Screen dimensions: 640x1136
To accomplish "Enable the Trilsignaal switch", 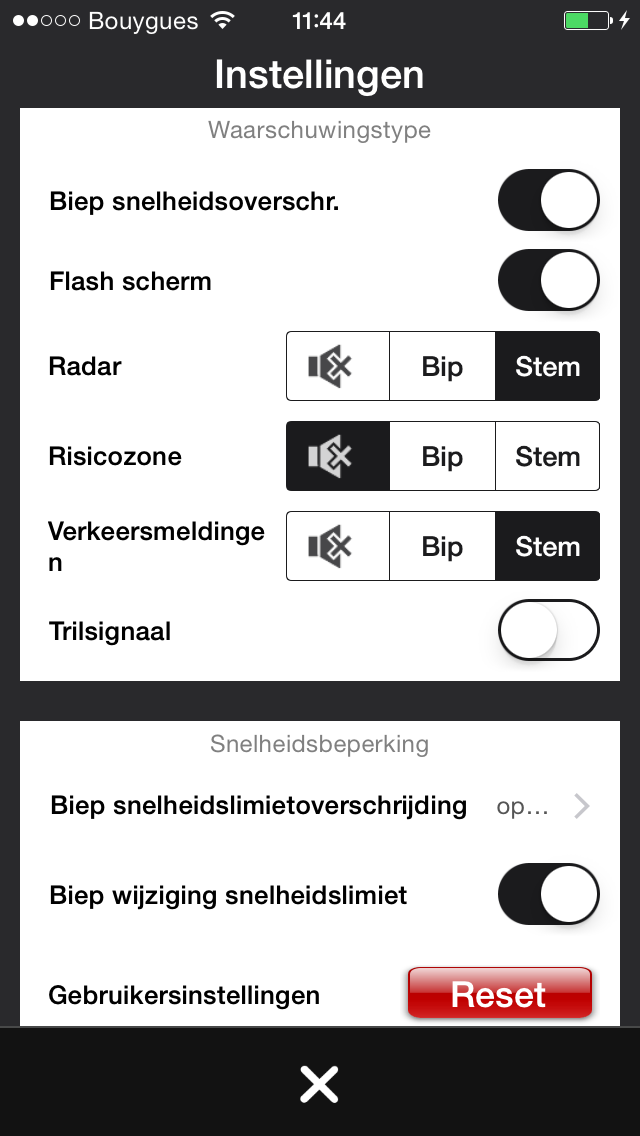I will click(x=548, y=631).
